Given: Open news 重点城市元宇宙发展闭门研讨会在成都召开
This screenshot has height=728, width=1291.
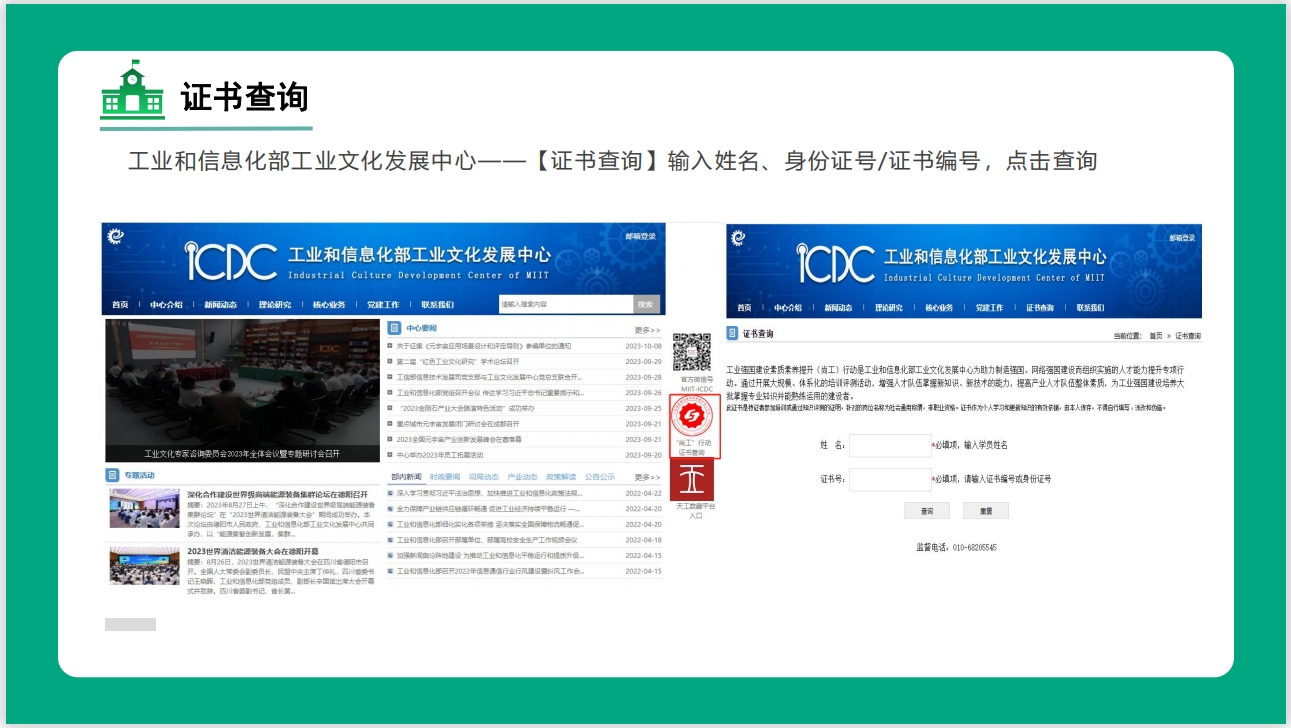Looking at the screenshot, I should coord(460,424).
